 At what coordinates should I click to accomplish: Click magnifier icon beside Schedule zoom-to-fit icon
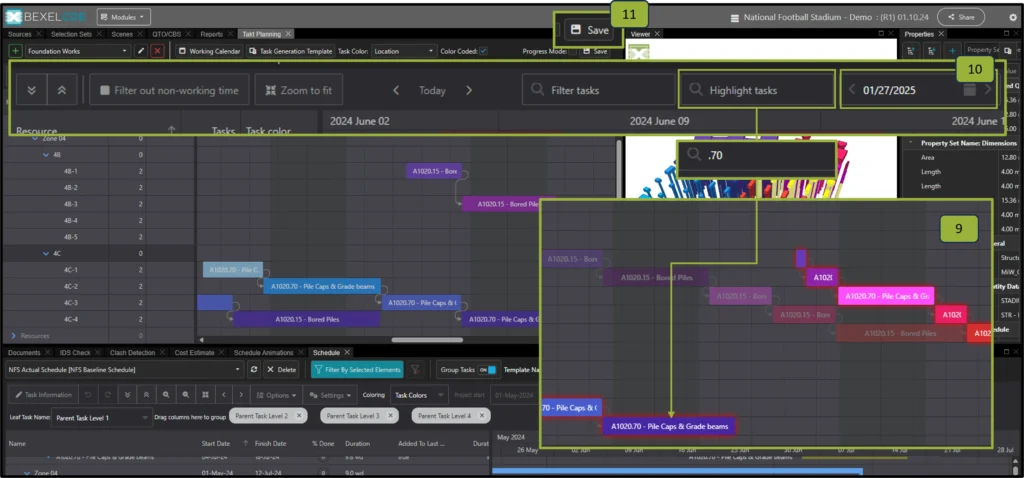186,395
